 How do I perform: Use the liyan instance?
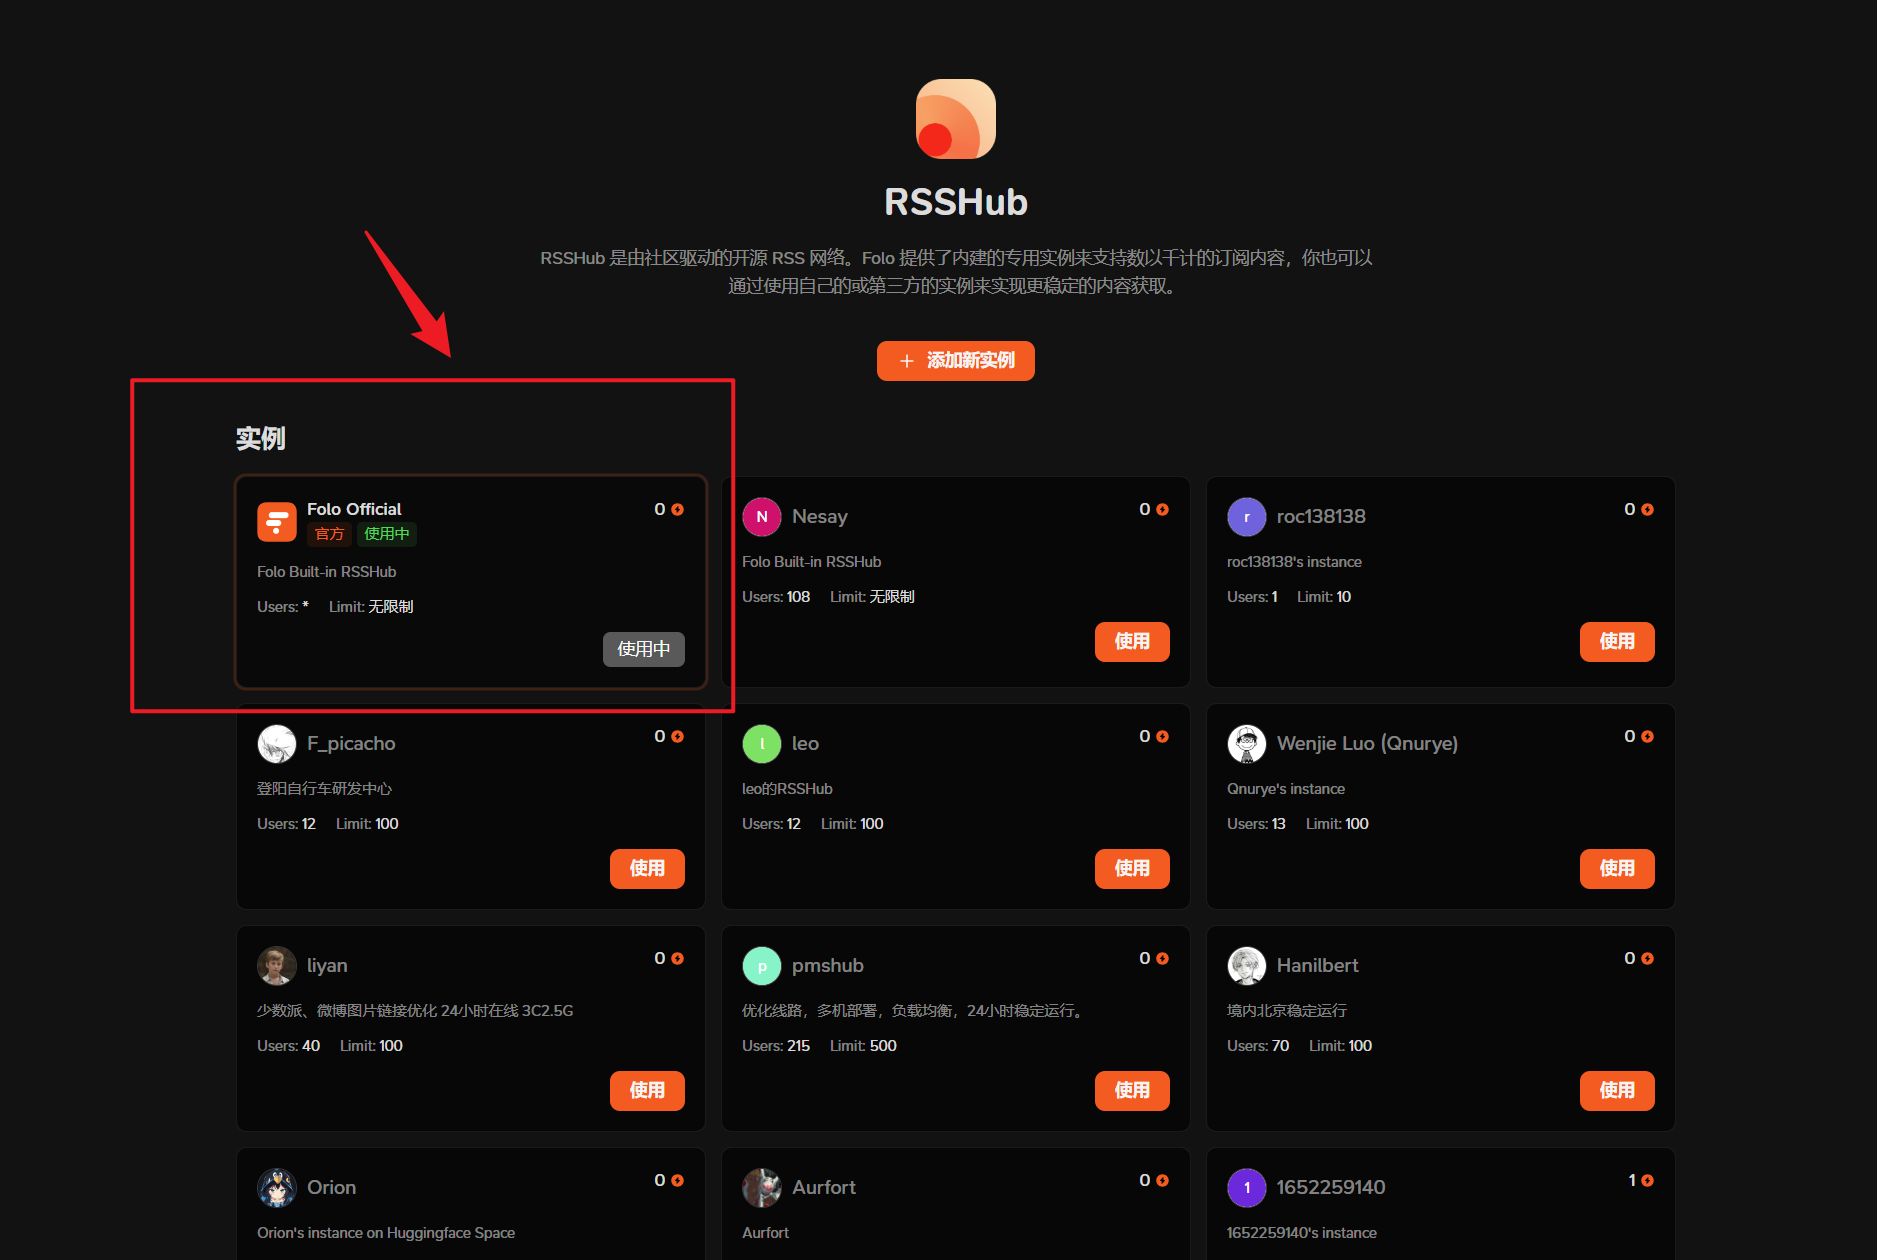pyautogui.click(x=647, y=1091)
